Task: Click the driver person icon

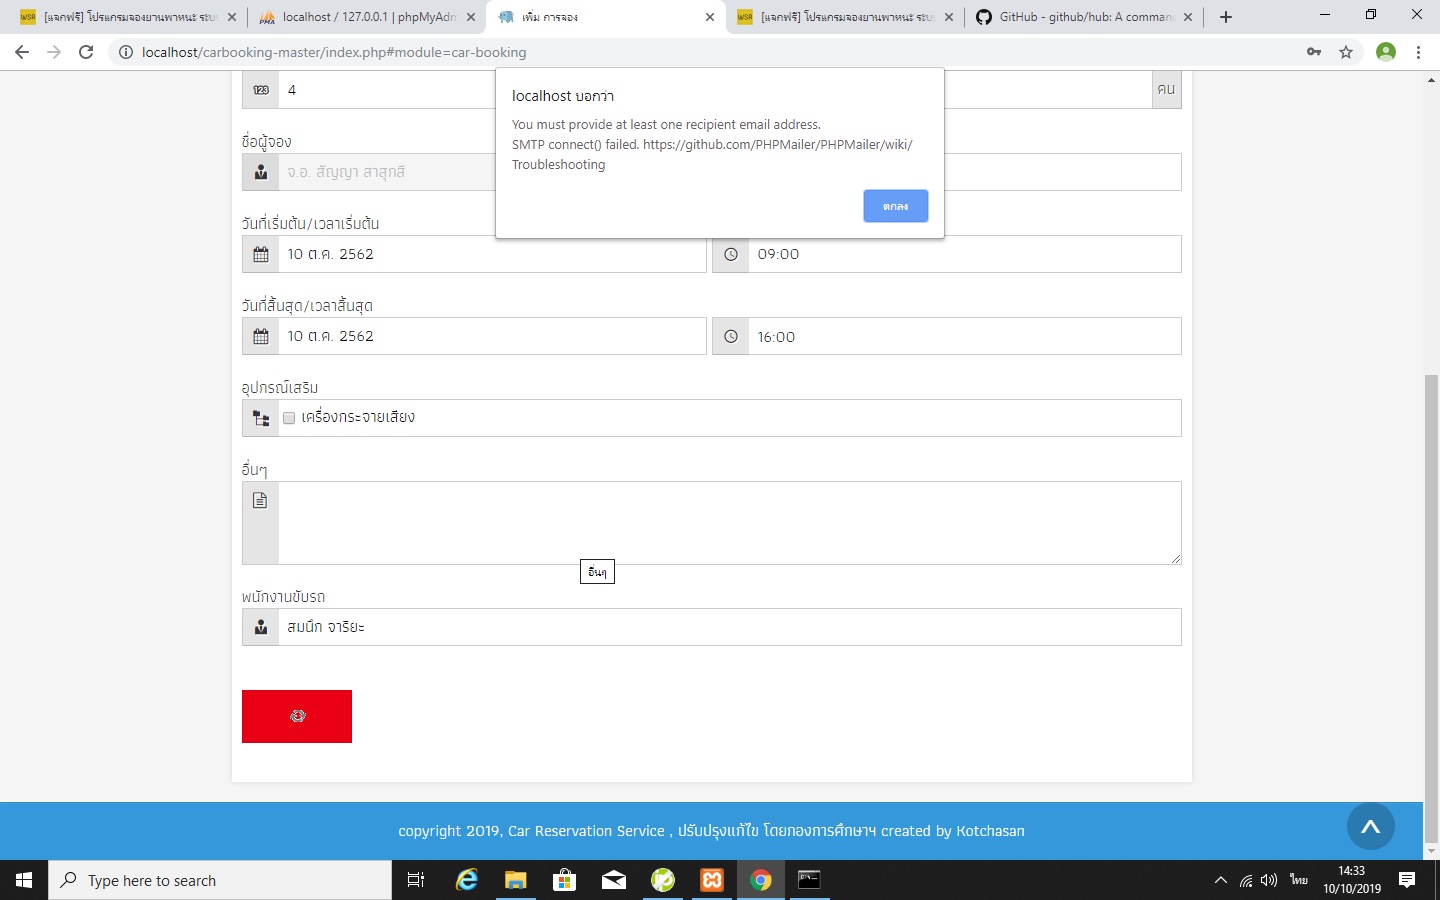Action: pos(261,627)
